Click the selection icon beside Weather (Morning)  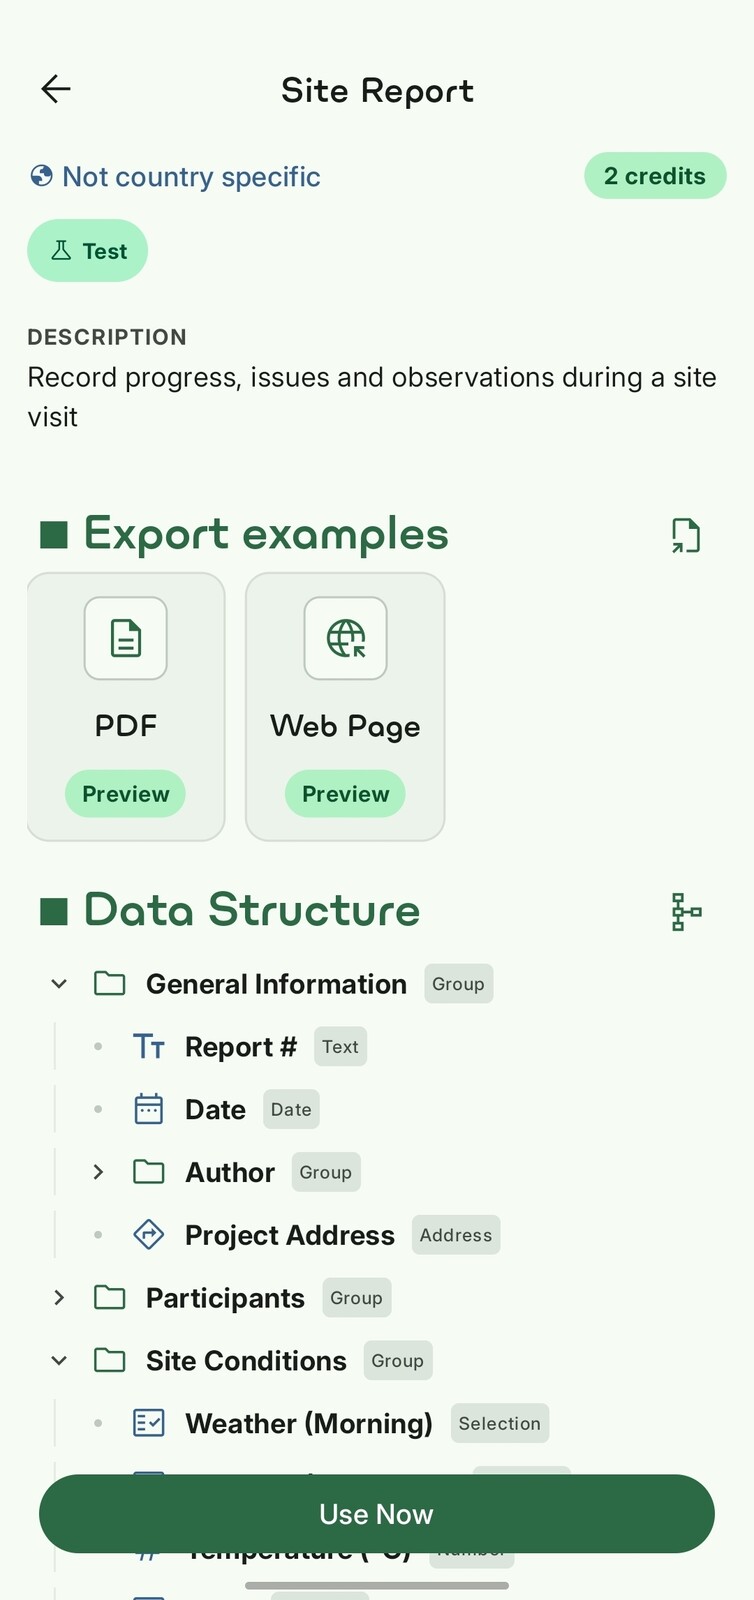coord(148,1423)
